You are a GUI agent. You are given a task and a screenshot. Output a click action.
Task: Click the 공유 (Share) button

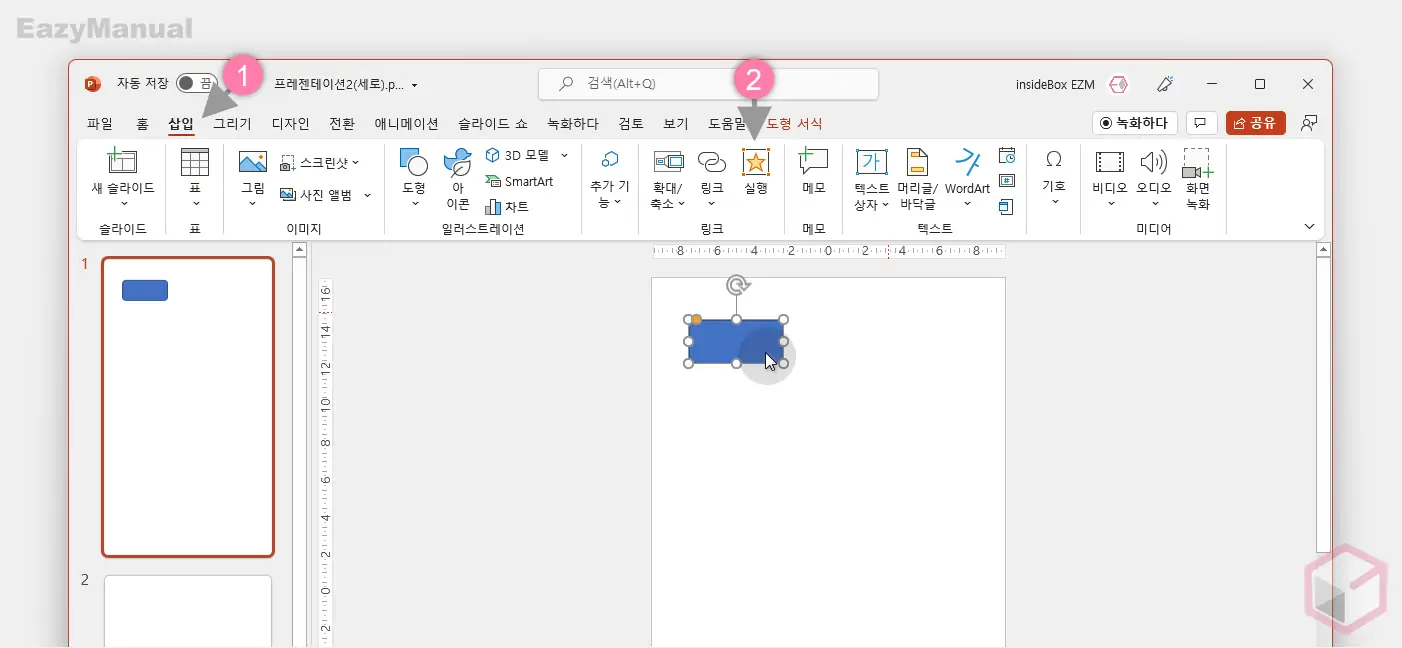point(1255,123)
